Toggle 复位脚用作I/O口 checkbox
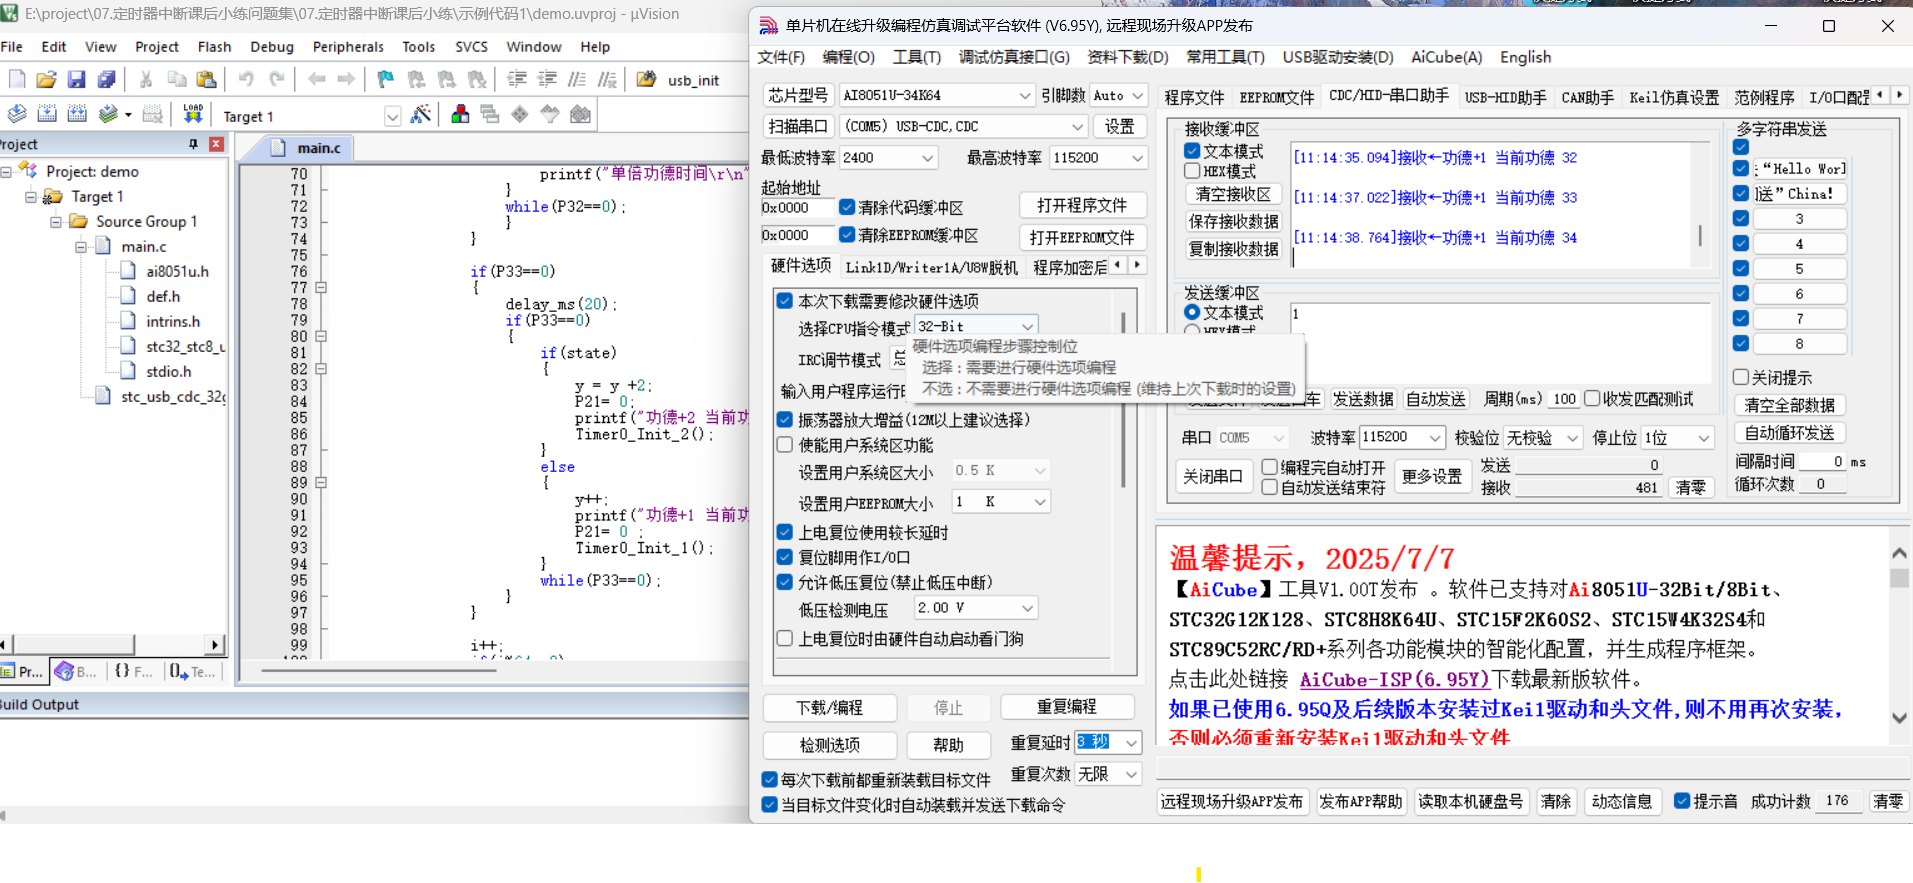Viewport: 1913px width, 883px height. coord(785,557)
